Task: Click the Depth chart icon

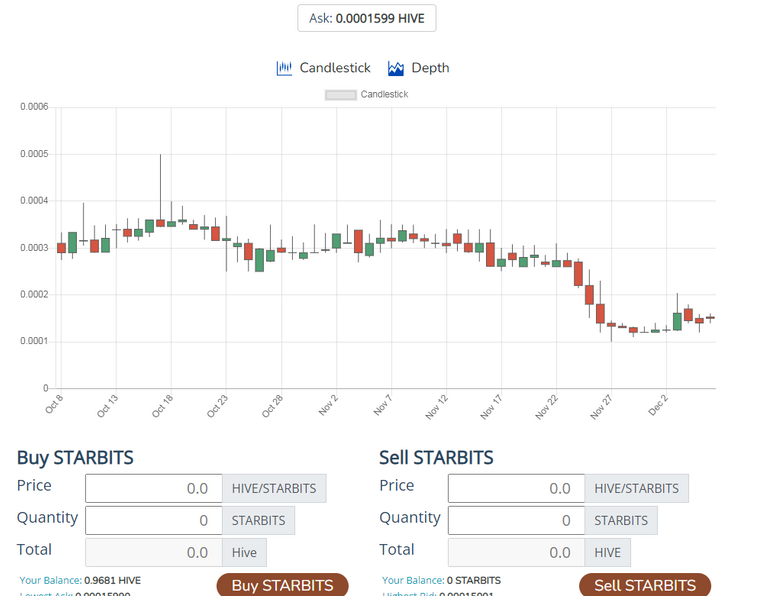Action: [x=396, y=68]
